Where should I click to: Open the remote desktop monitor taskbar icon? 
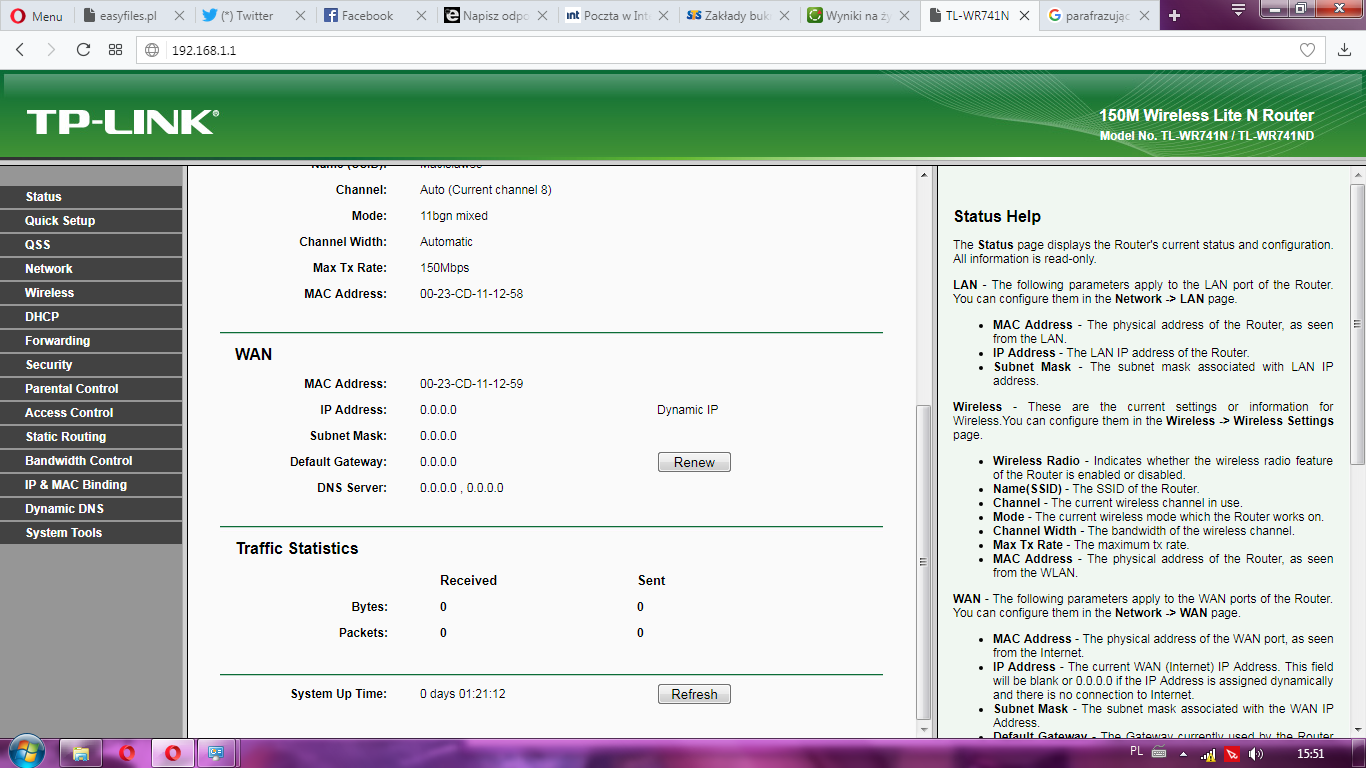(216, 753)
